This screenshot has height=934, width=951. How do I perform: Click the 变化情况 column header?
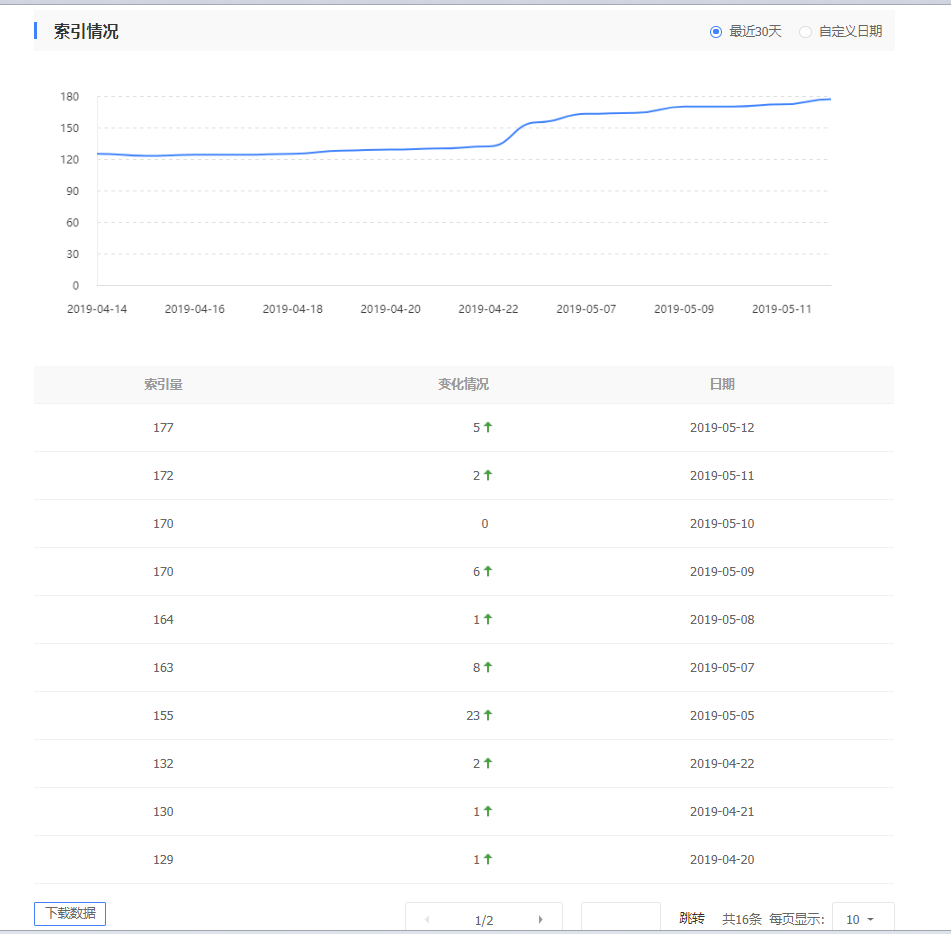pyautogui.click(x=463, y=384)
